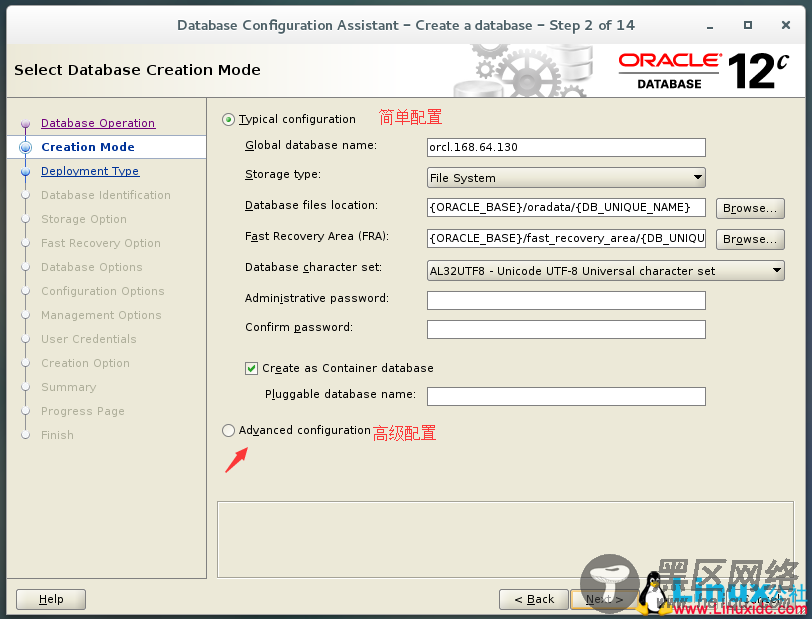Open the Database Operation step link
The image size is (812, 619).
point(98,123)
